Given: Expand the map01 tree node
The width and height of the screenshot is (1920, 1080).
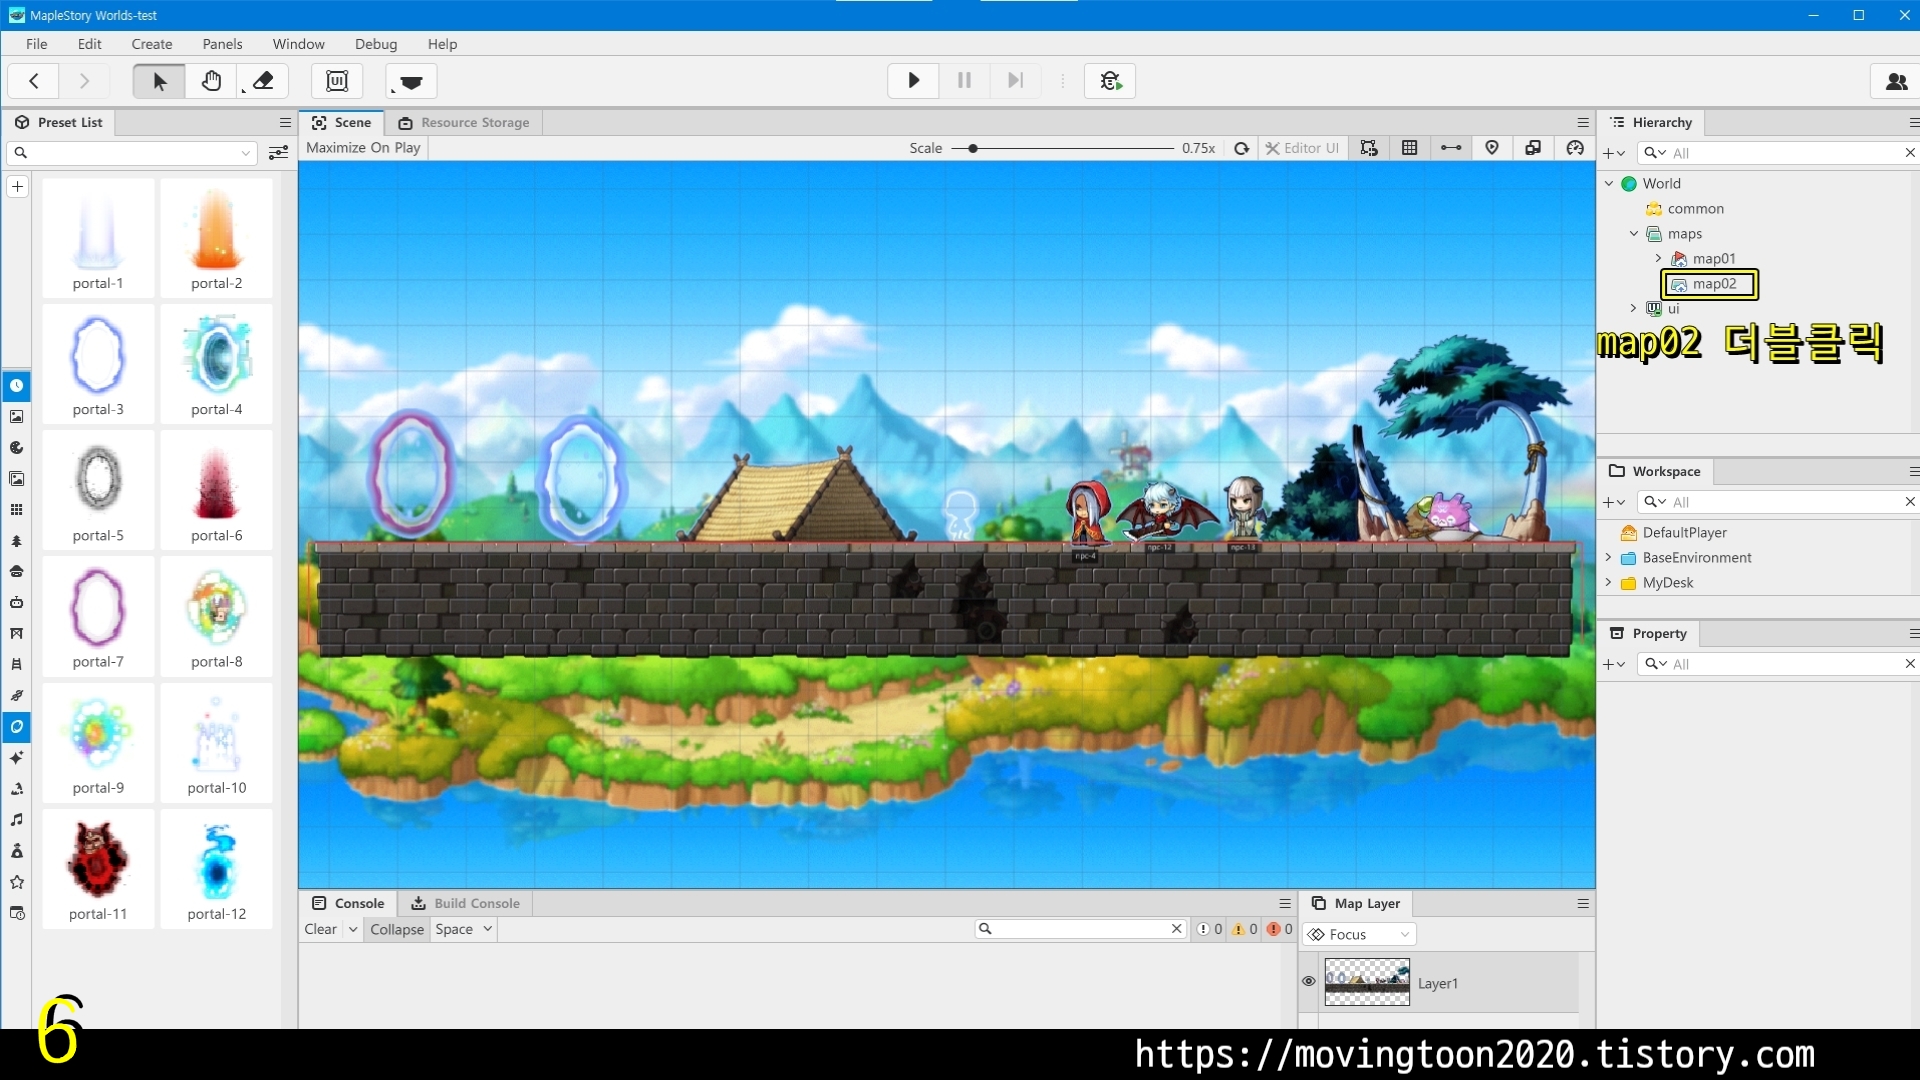Looking at the screenshot, I should pos(1658,259).
